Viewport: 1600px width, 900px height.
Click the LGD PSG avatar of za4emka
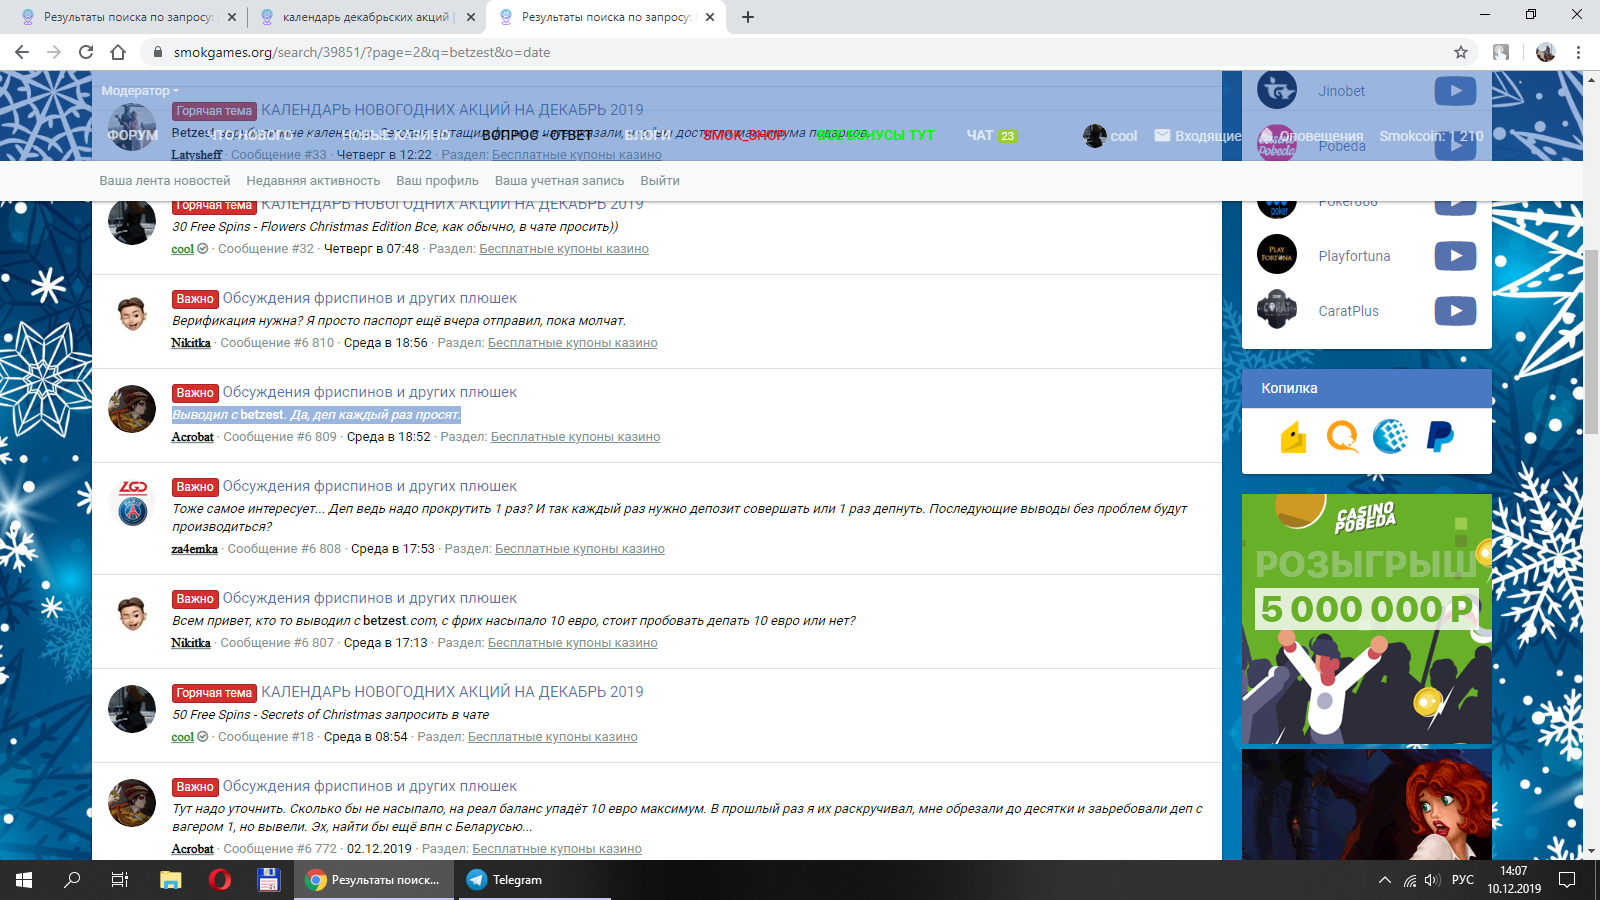pos(132,503)
